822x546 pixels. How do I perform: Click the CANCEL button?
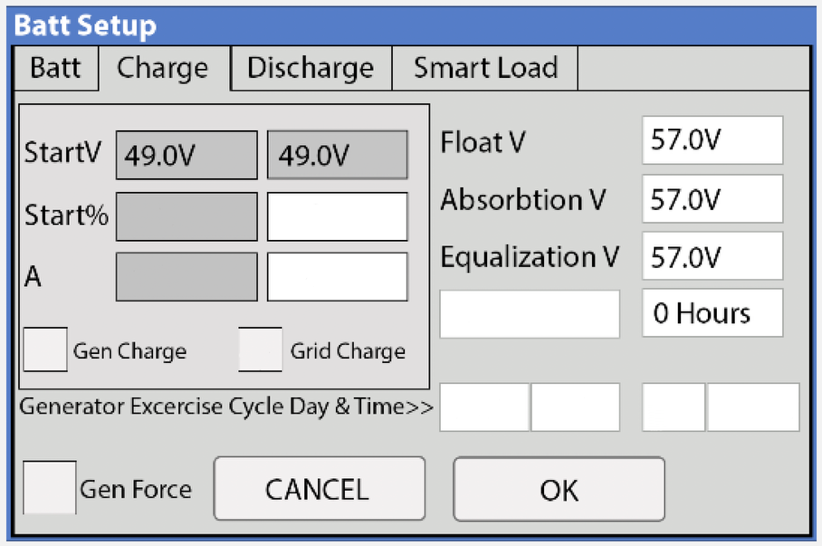[x=319, y=489]
